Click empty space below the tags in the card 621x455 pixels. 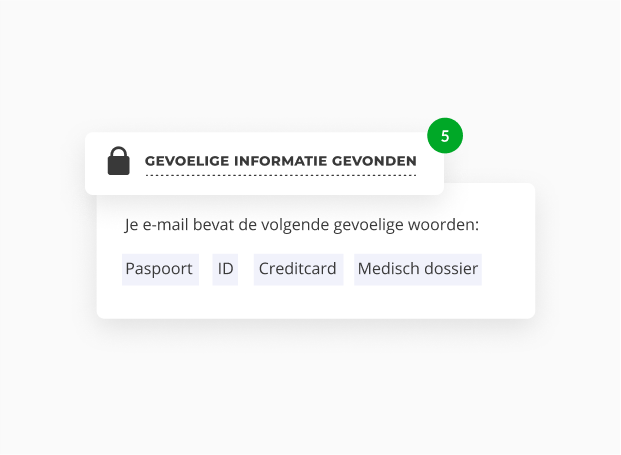click(x=315, y=302)
